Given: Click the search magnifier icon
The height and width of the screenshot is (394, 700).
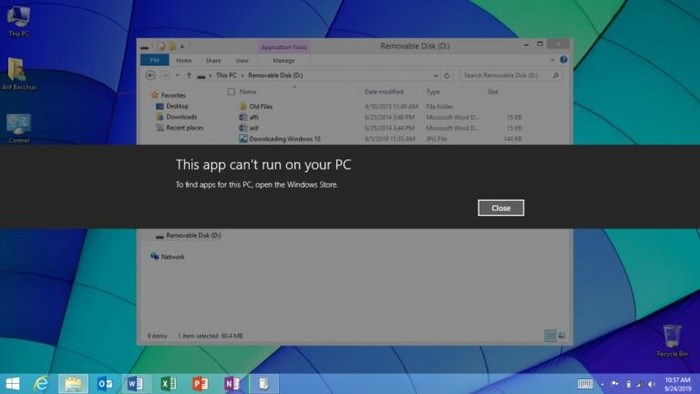Looking at the screenshot, I should tap(556, 75).
